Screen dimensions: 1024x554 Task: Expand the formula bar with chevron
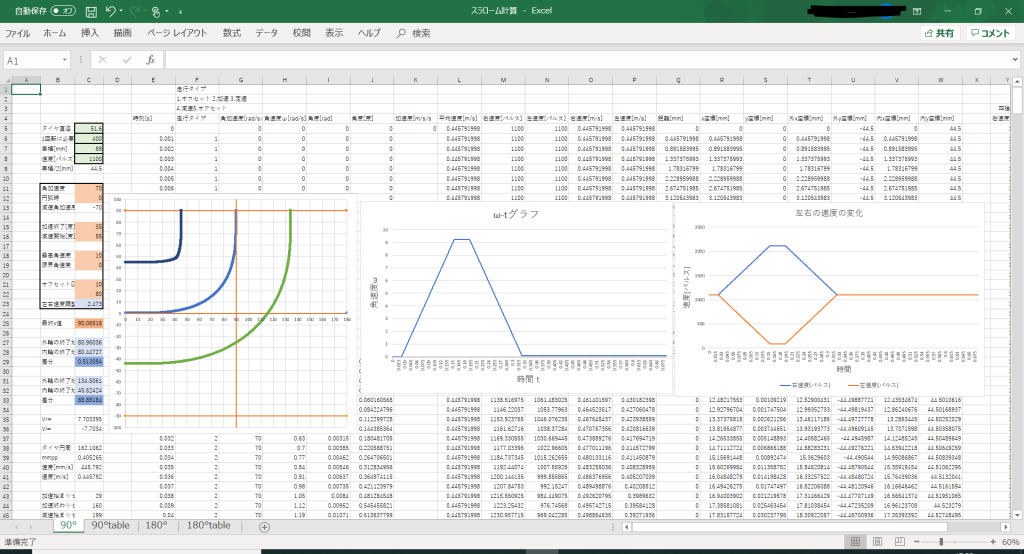click(x=1015, y=60)
